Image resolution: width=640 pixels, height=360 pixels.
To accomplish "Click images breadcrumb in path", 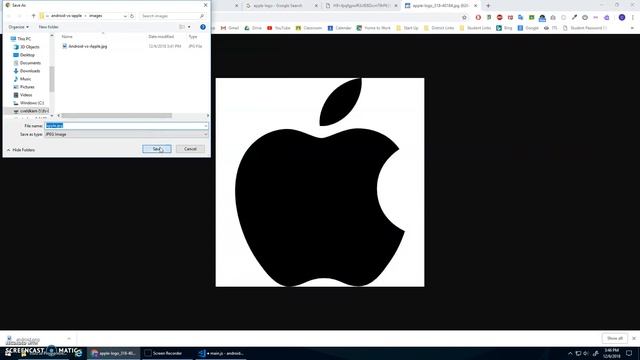I will 96,16.
